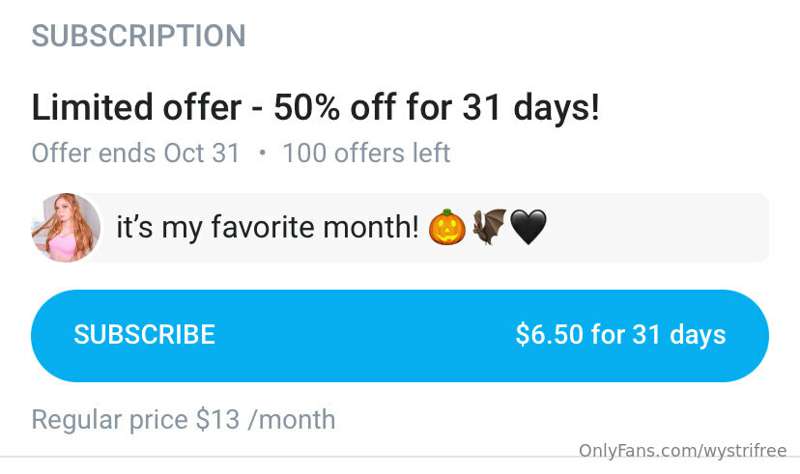Click the middle of the blue subscribe bar

tap(400, 336)
